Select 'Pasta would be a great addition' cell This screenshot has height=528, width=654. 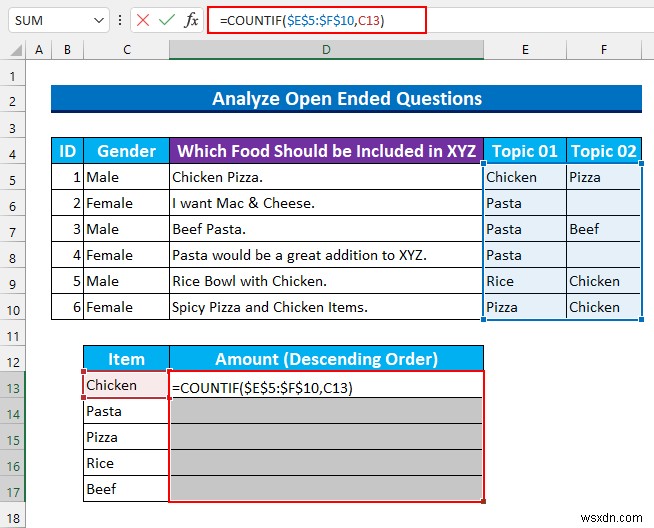pos(326,255)
